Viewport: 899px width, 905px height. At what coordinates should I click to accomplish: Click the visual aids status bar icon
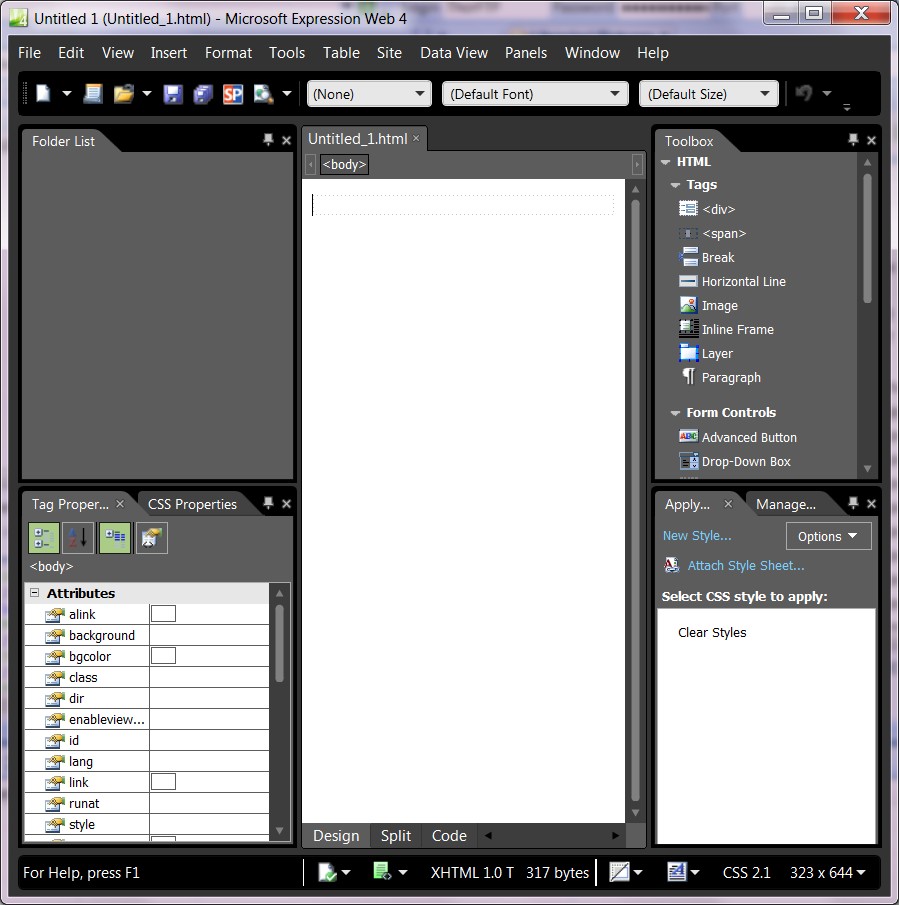619,872
